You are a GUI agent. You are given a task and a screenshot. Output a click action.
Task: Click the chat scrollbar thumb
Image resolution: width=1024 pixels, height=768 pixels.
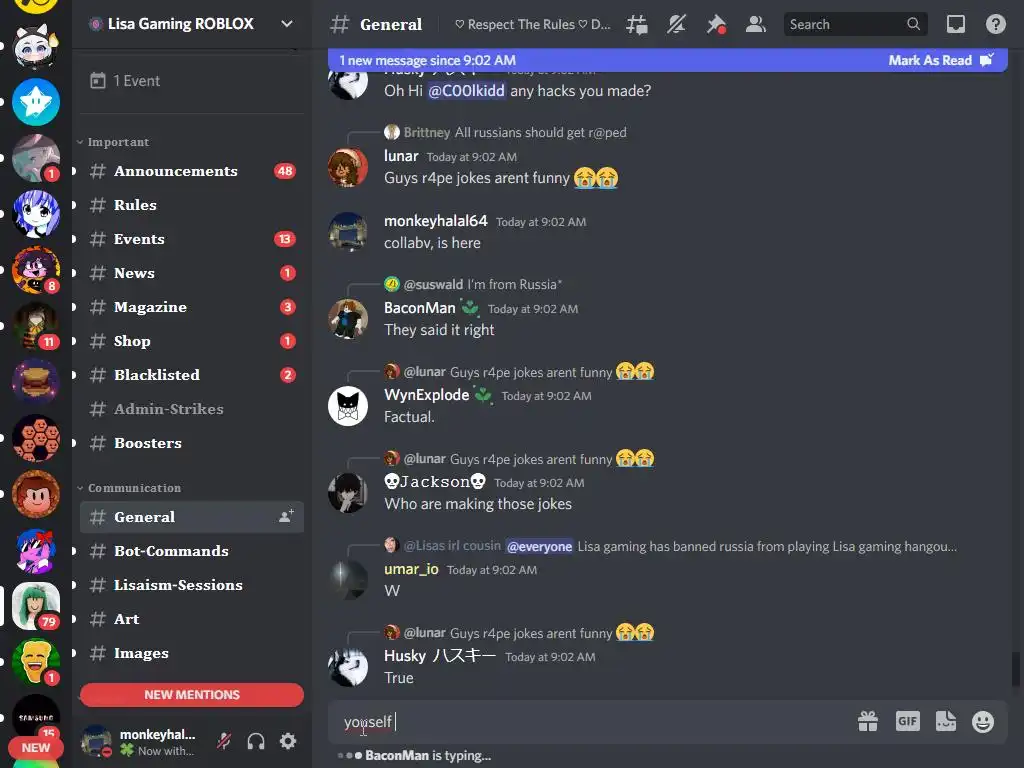(1016, 669)
